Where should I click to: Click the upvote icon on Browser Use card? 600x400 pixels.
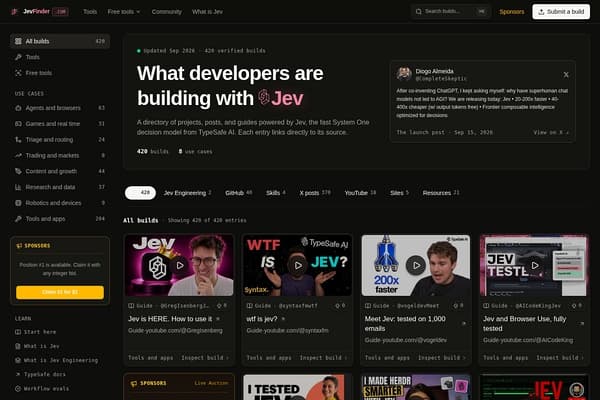[574, 306]
